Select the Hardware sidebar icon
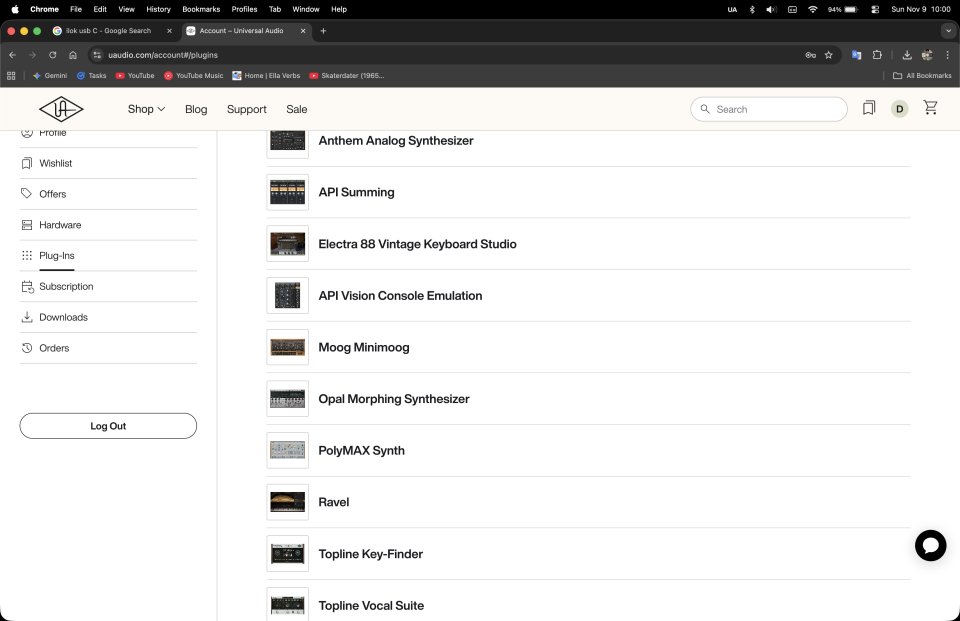 coord(27,225)
